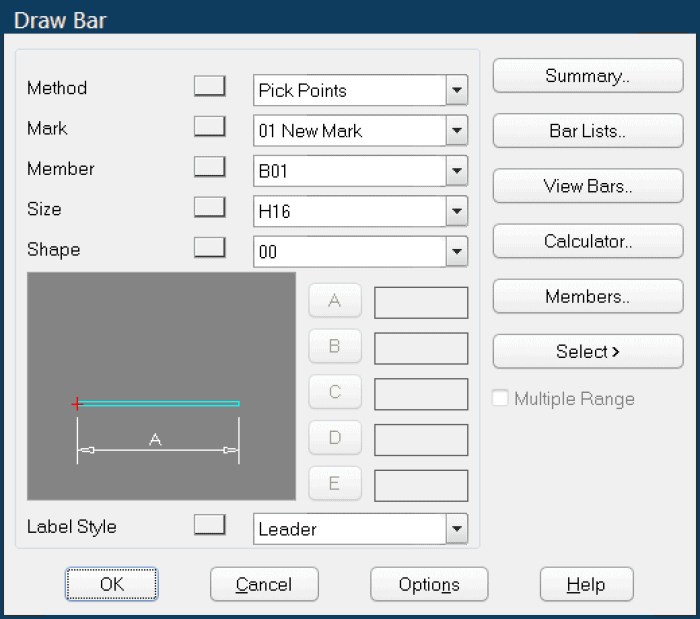Screen dimensions: 700x619
Task: Click the Select > button
Action: [587, 352]
